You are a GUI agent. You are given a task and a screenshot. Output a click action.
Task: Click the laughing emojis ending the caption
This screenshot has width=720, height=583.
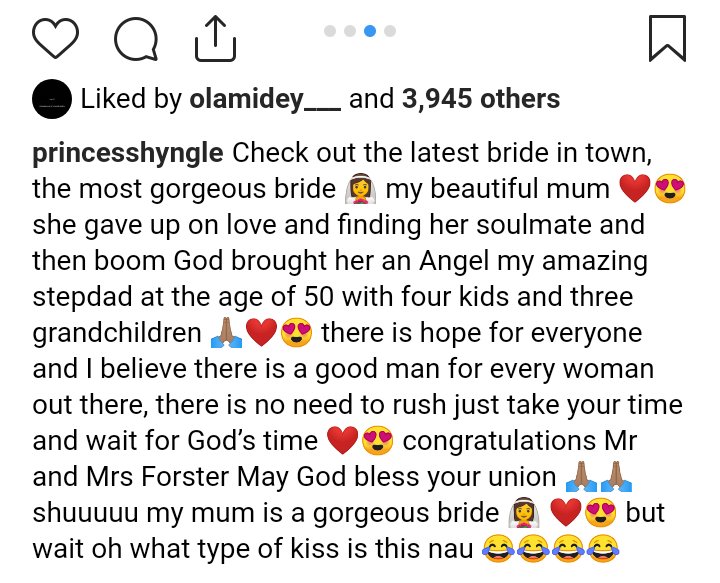[x=548, y=549]
